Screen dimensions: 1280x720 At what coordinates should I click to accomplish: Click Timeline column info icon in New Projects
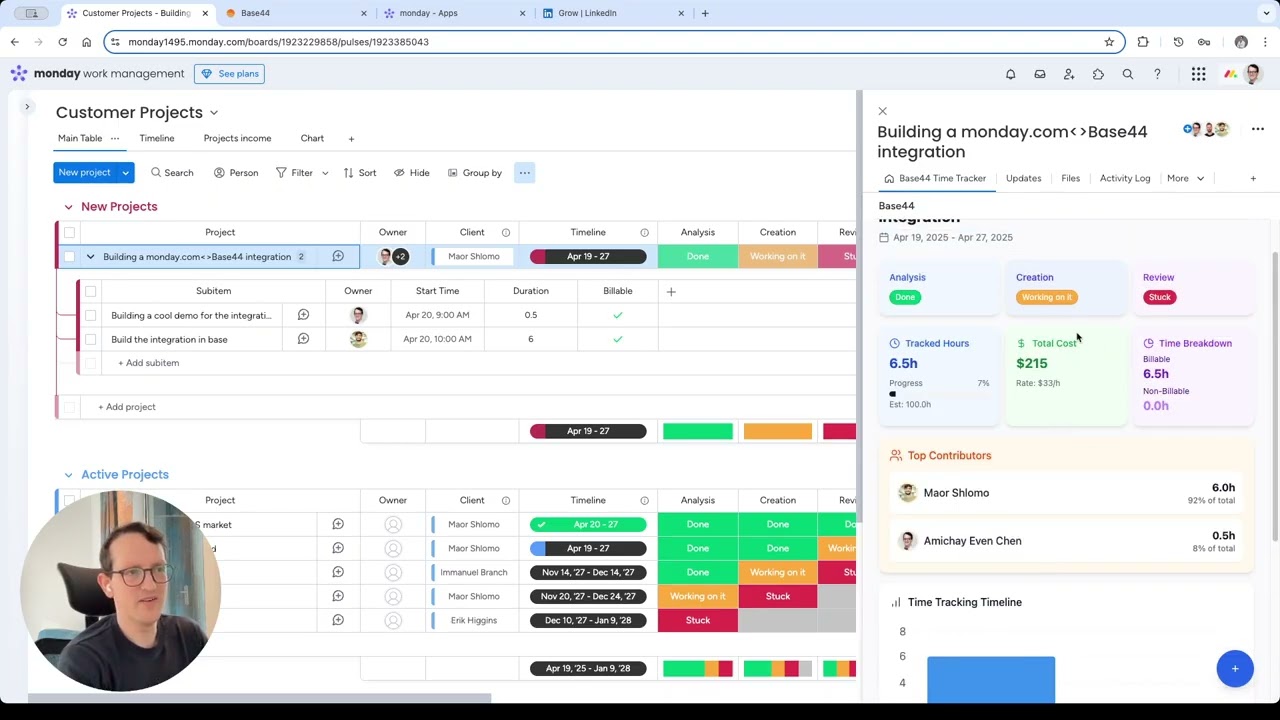pyautogui.click(x=644, y=233)
